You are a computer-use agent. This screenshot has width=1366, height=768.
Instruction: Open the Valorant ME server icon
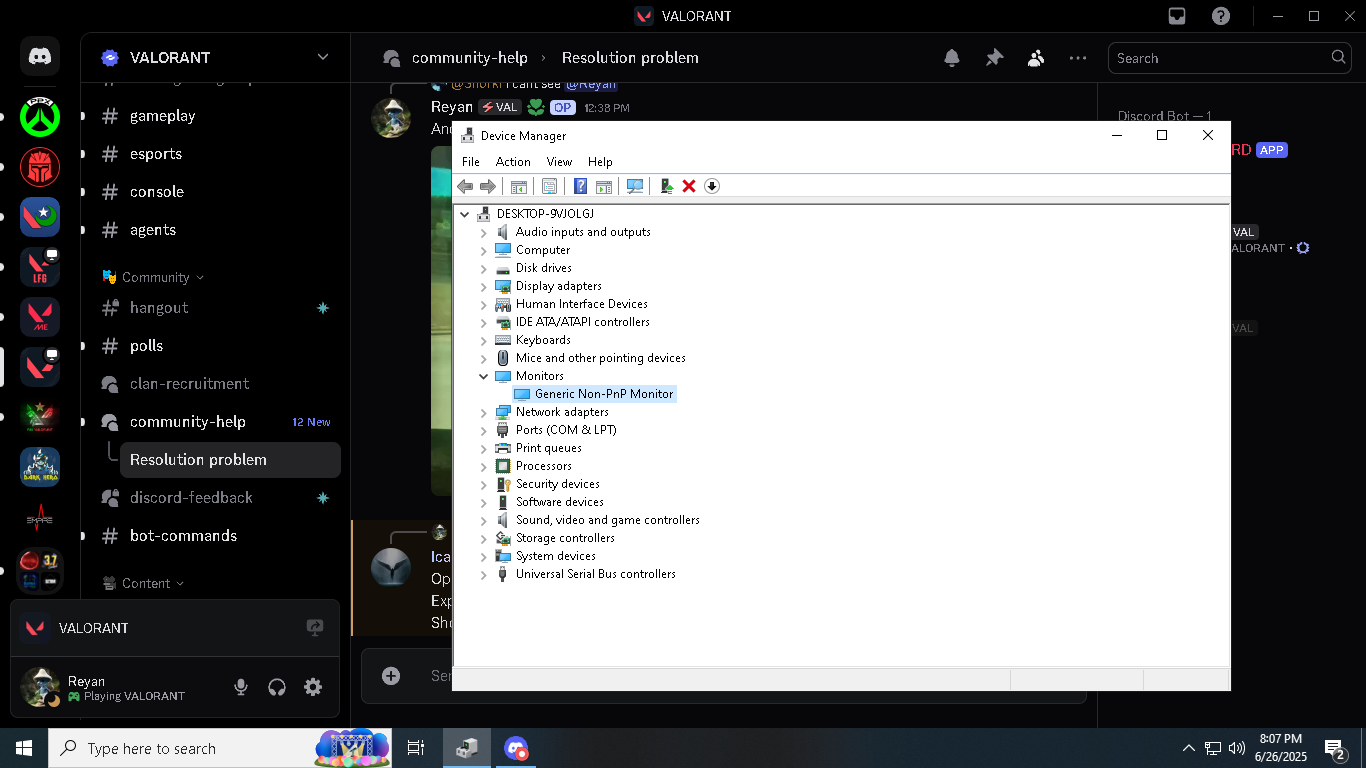[x=40, y=317]
